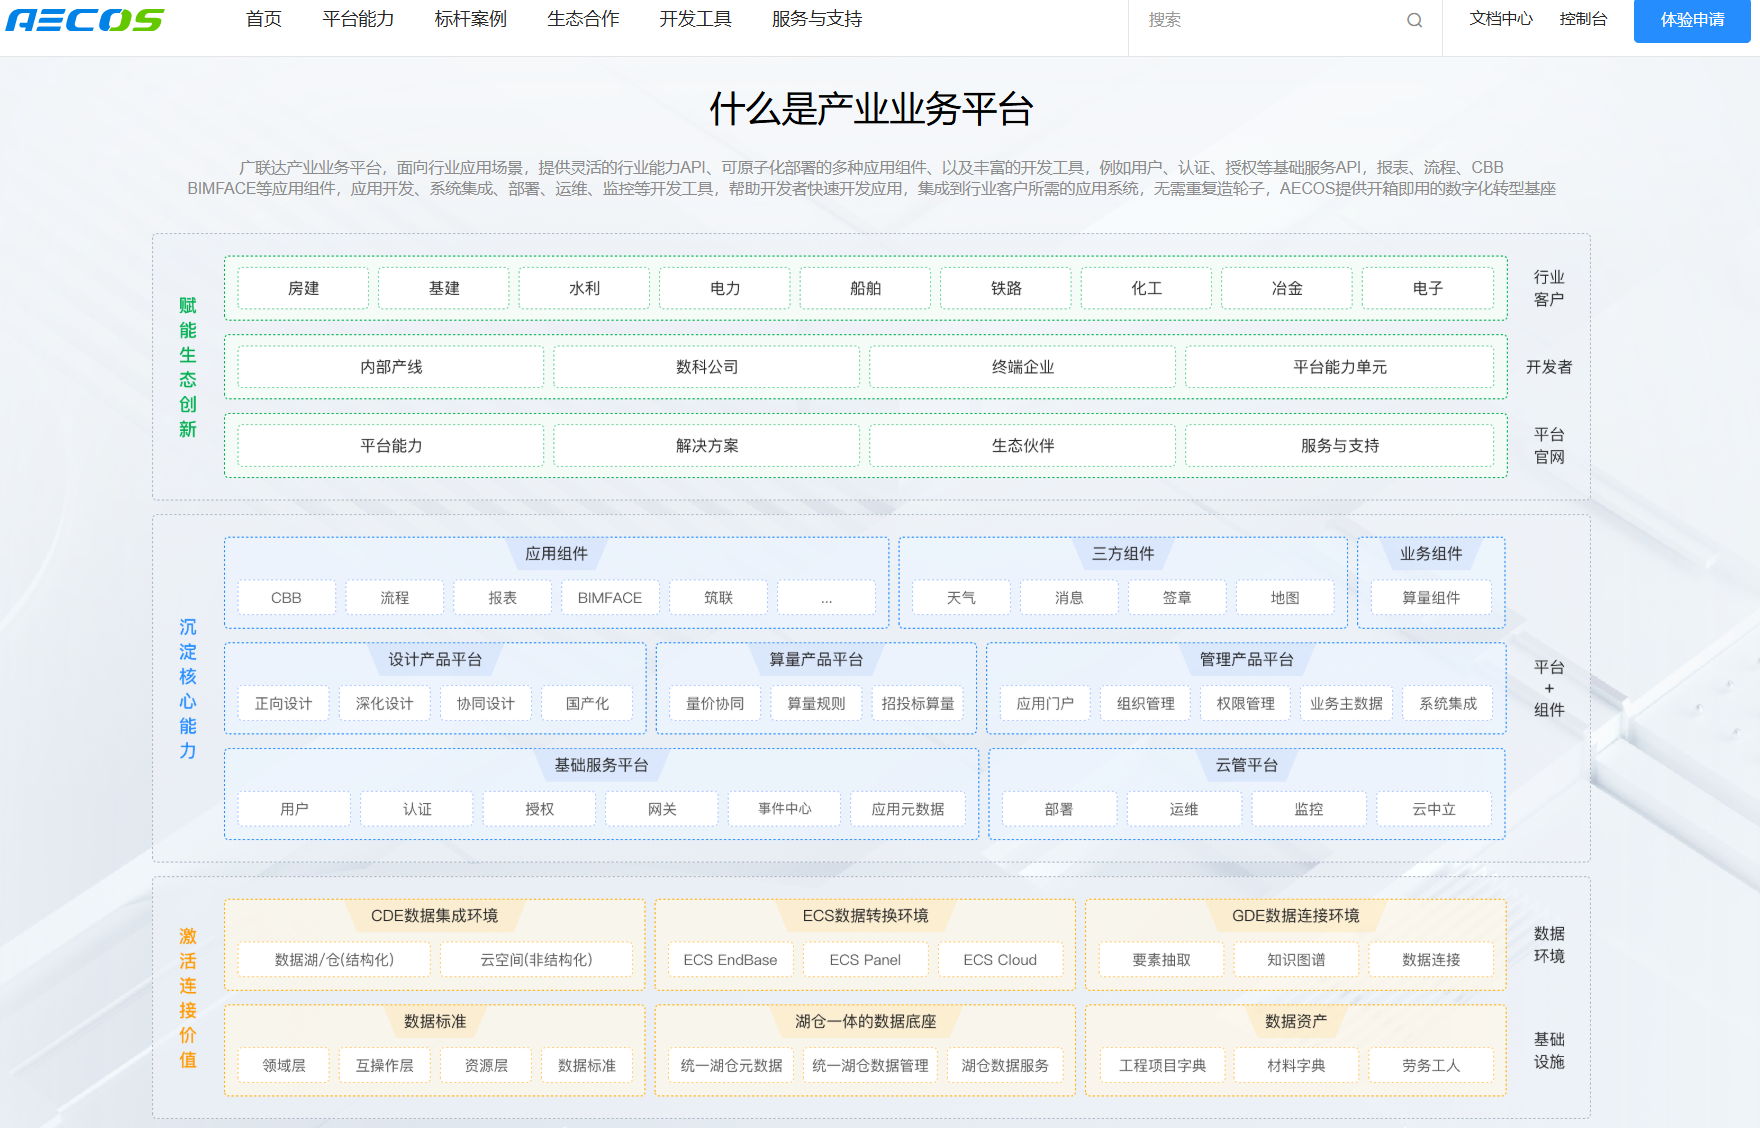1760x1128 pixels.
Task: Click the 云中立 cloud platform box
Action: click(x=1433, y=809)
